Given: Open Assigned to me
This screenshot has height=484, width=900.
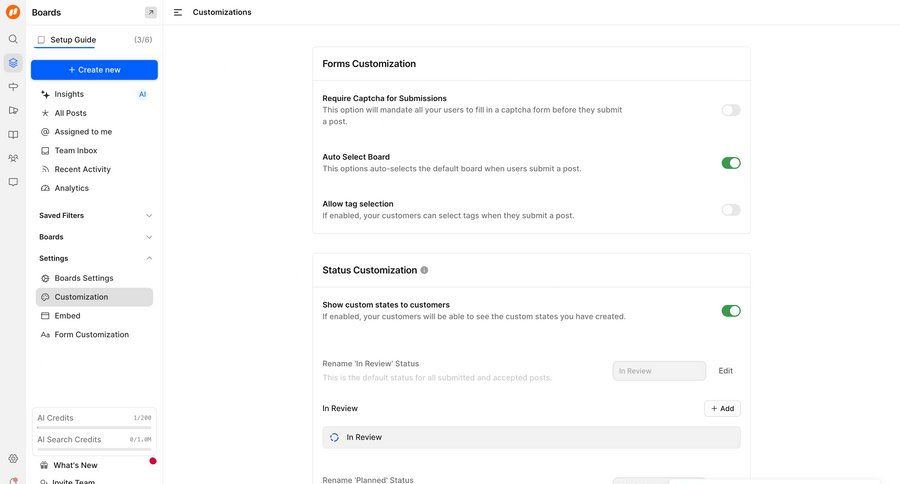Looking at the screenshot, I should [x=94, y=131].
